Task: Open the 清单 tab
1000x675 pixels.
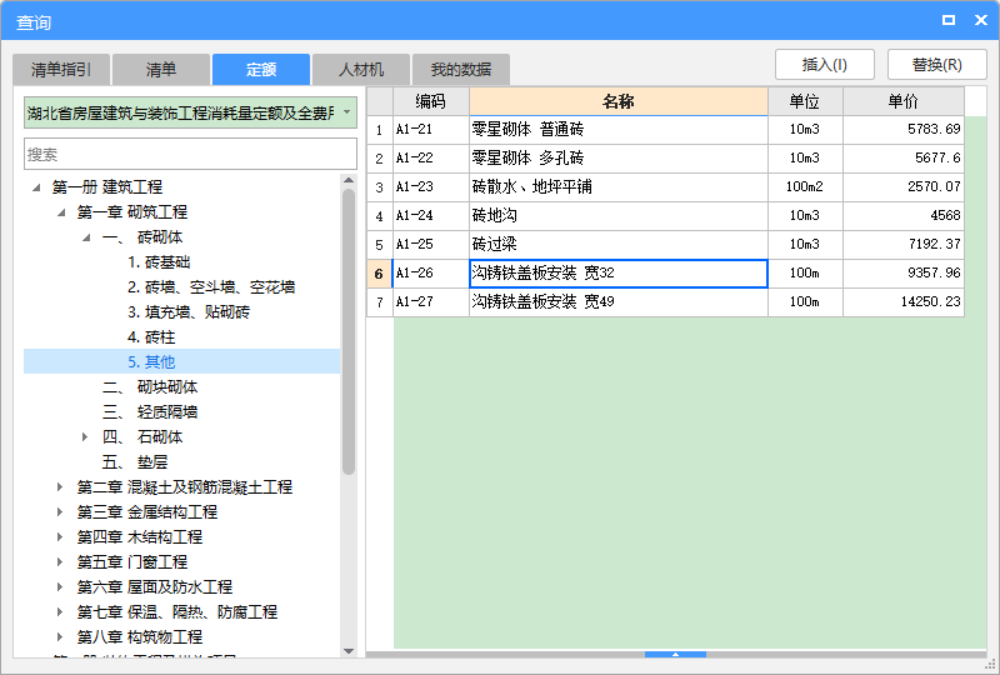Action: tap(161, 70)
